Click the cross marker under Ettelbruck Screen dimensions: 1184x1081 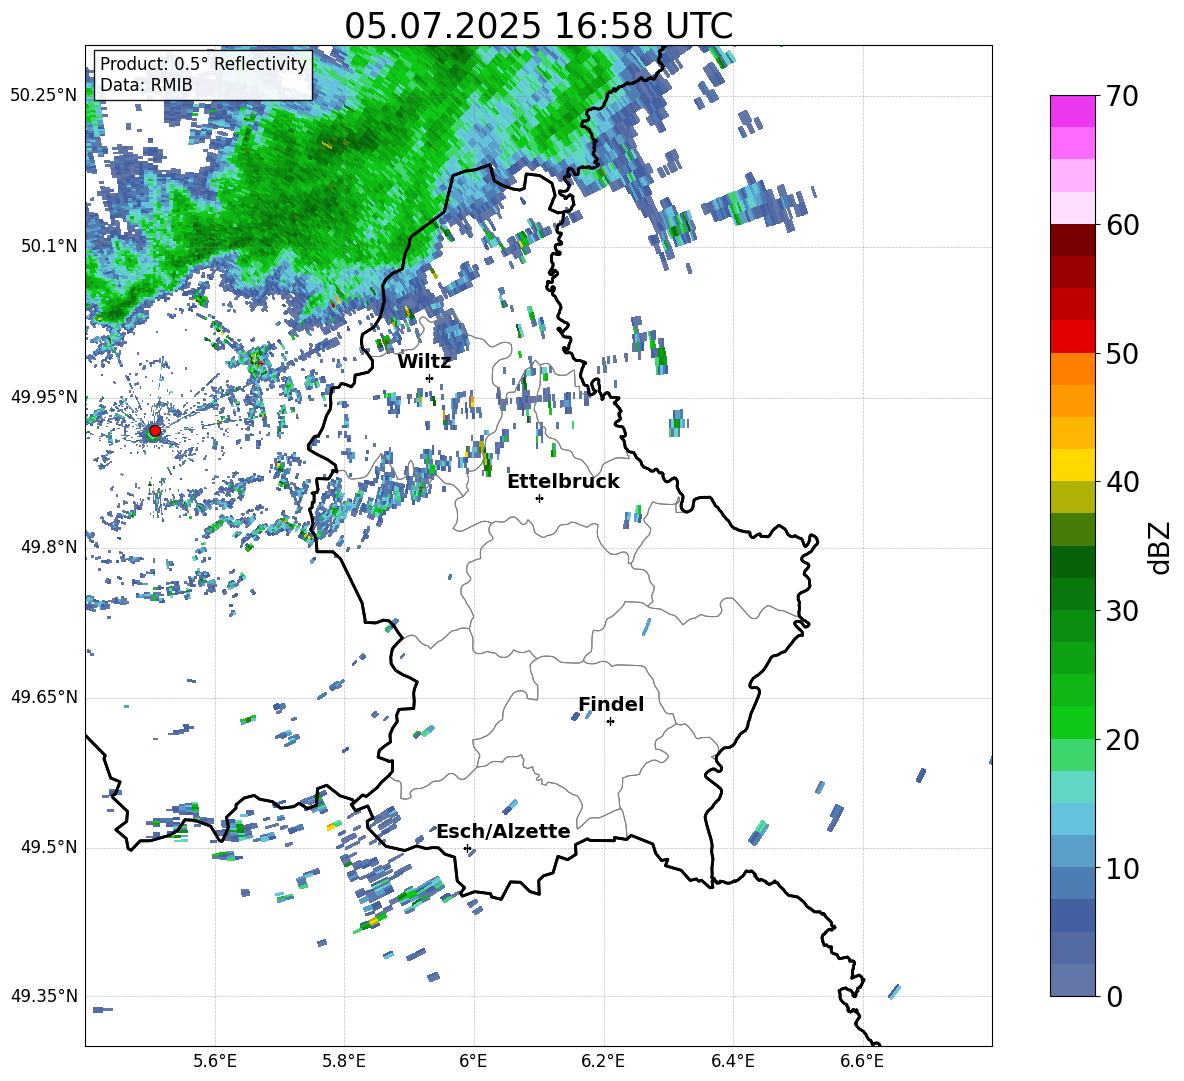(539, 498)
